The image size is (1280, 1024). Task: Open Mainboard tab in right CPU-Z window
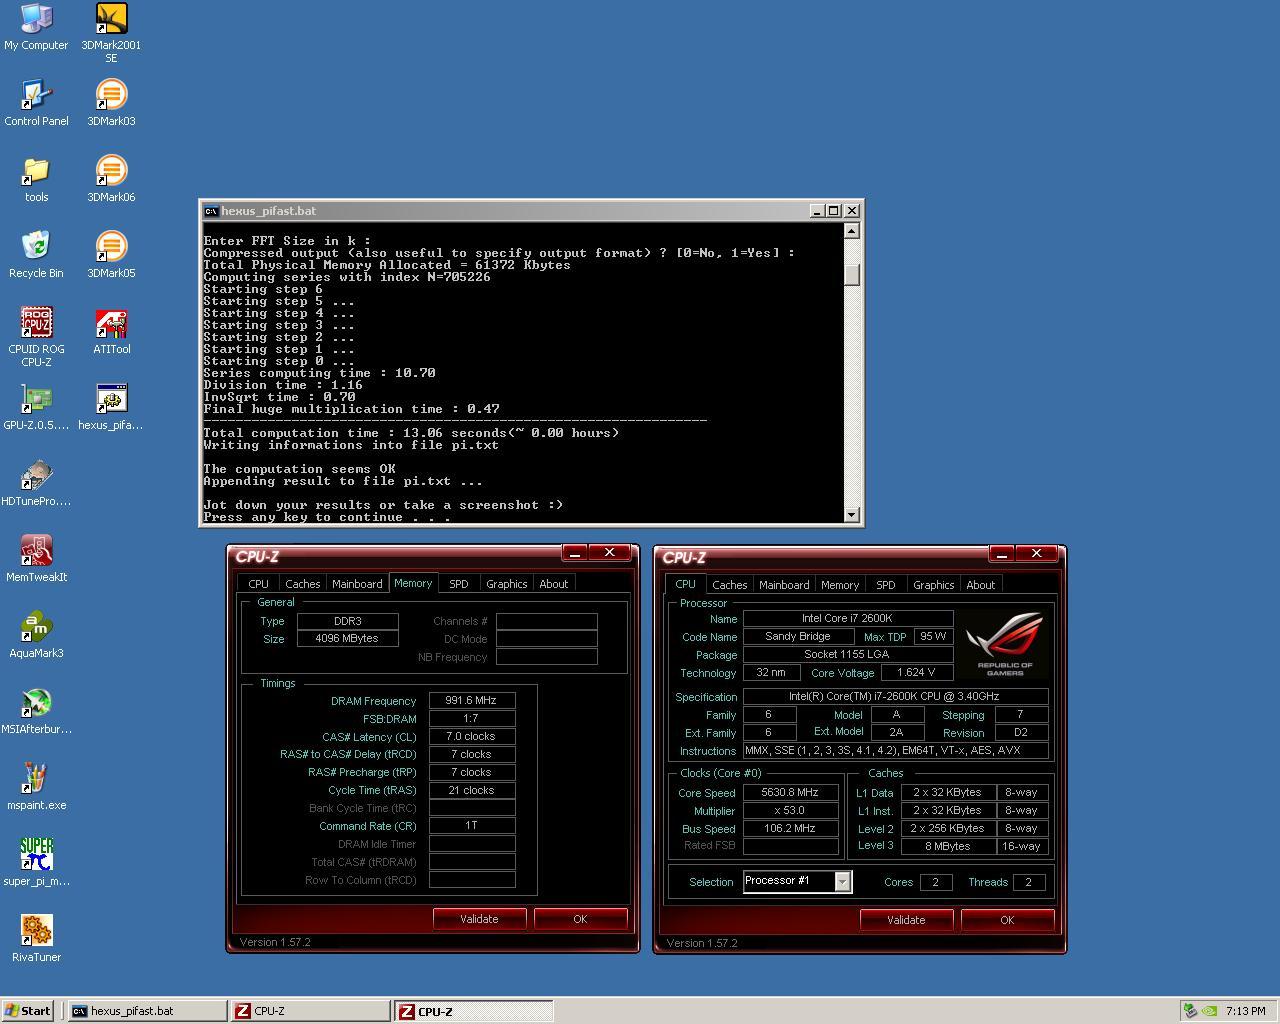tap(784, 585)
